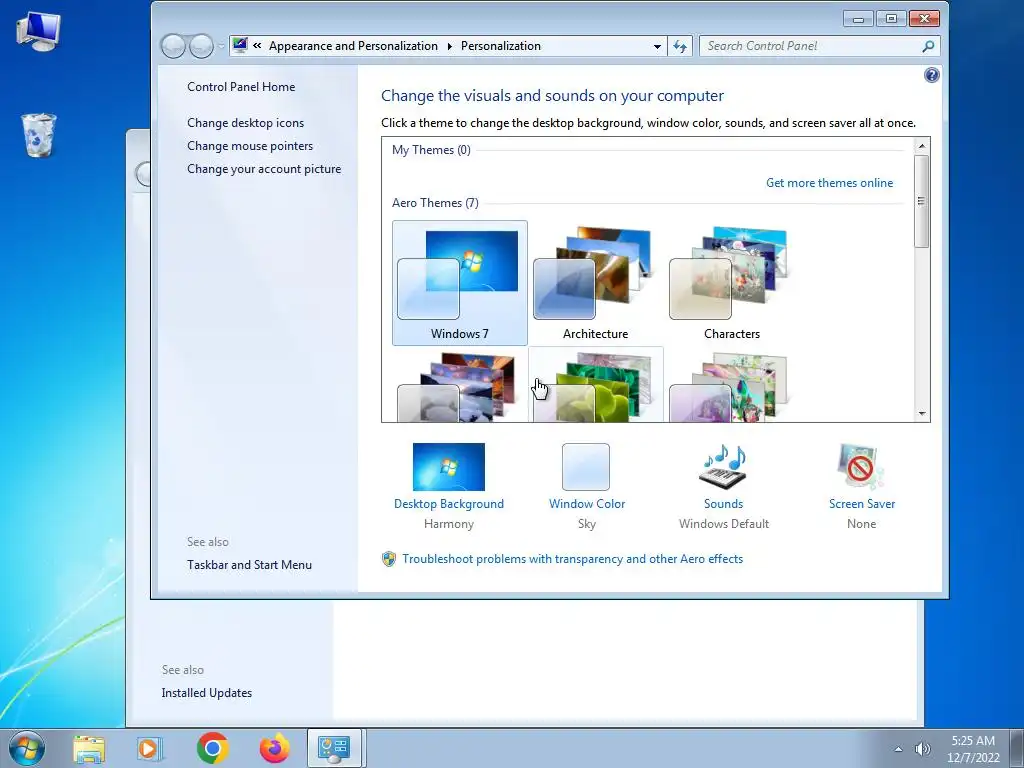Click the Forward navigation arrow button
Image resolution: width=1024 pixels, height=768 pixels.
click(x=201, y=46)
